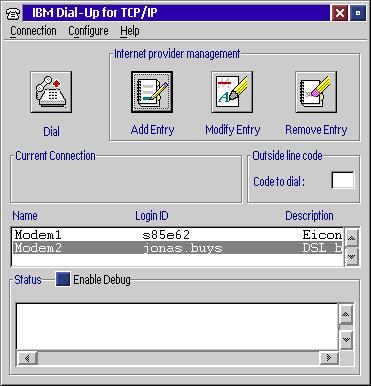Click provider list scroll up arrow

coord(352,238)
